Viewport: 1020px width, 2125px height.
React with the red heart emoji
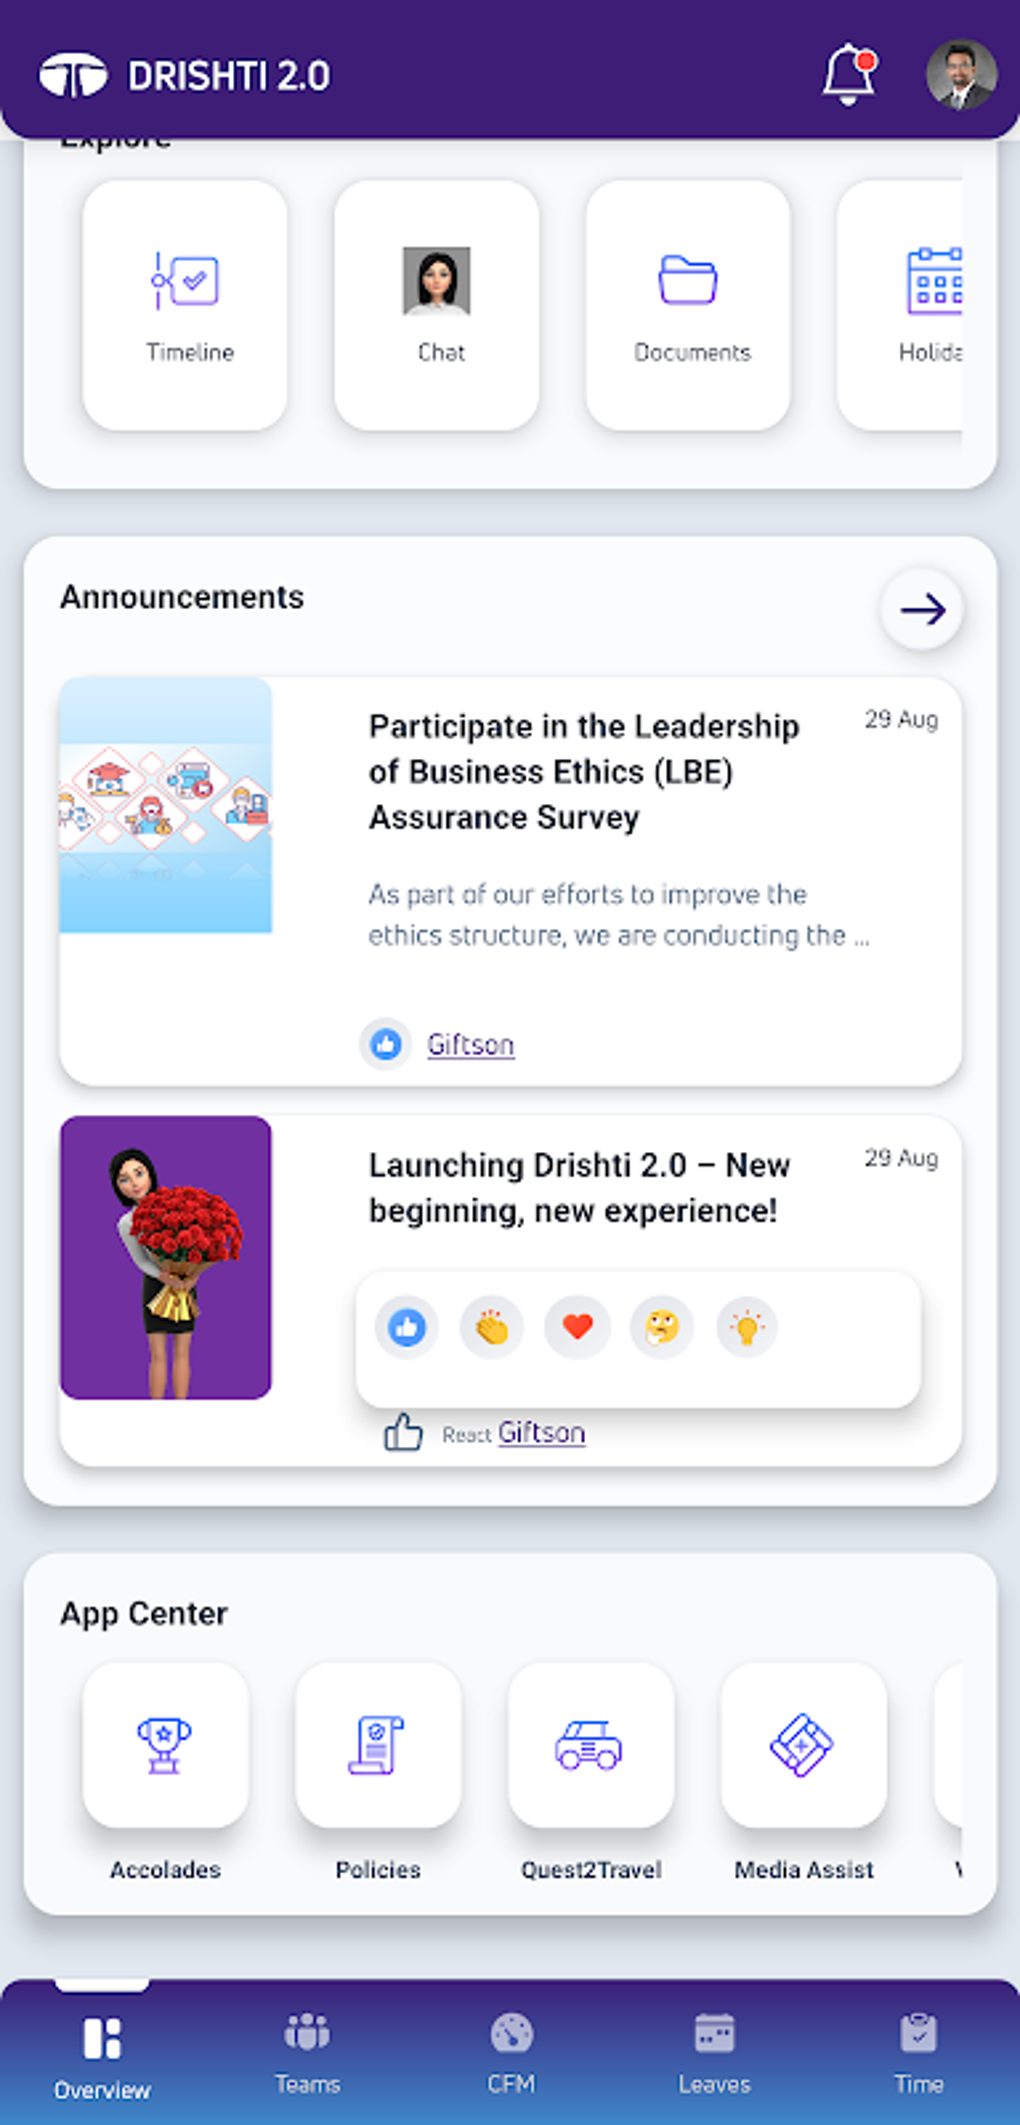577,1328
